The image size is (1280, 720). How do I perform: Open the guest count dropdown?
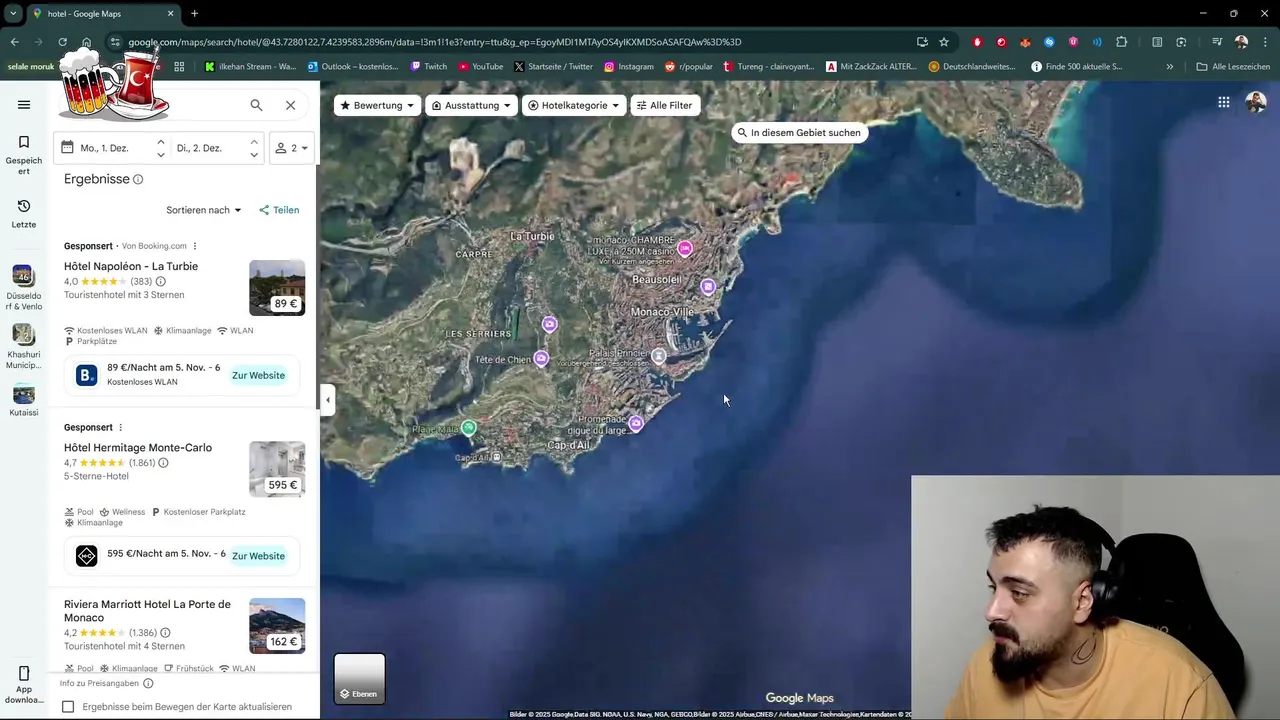coord(292,148)
